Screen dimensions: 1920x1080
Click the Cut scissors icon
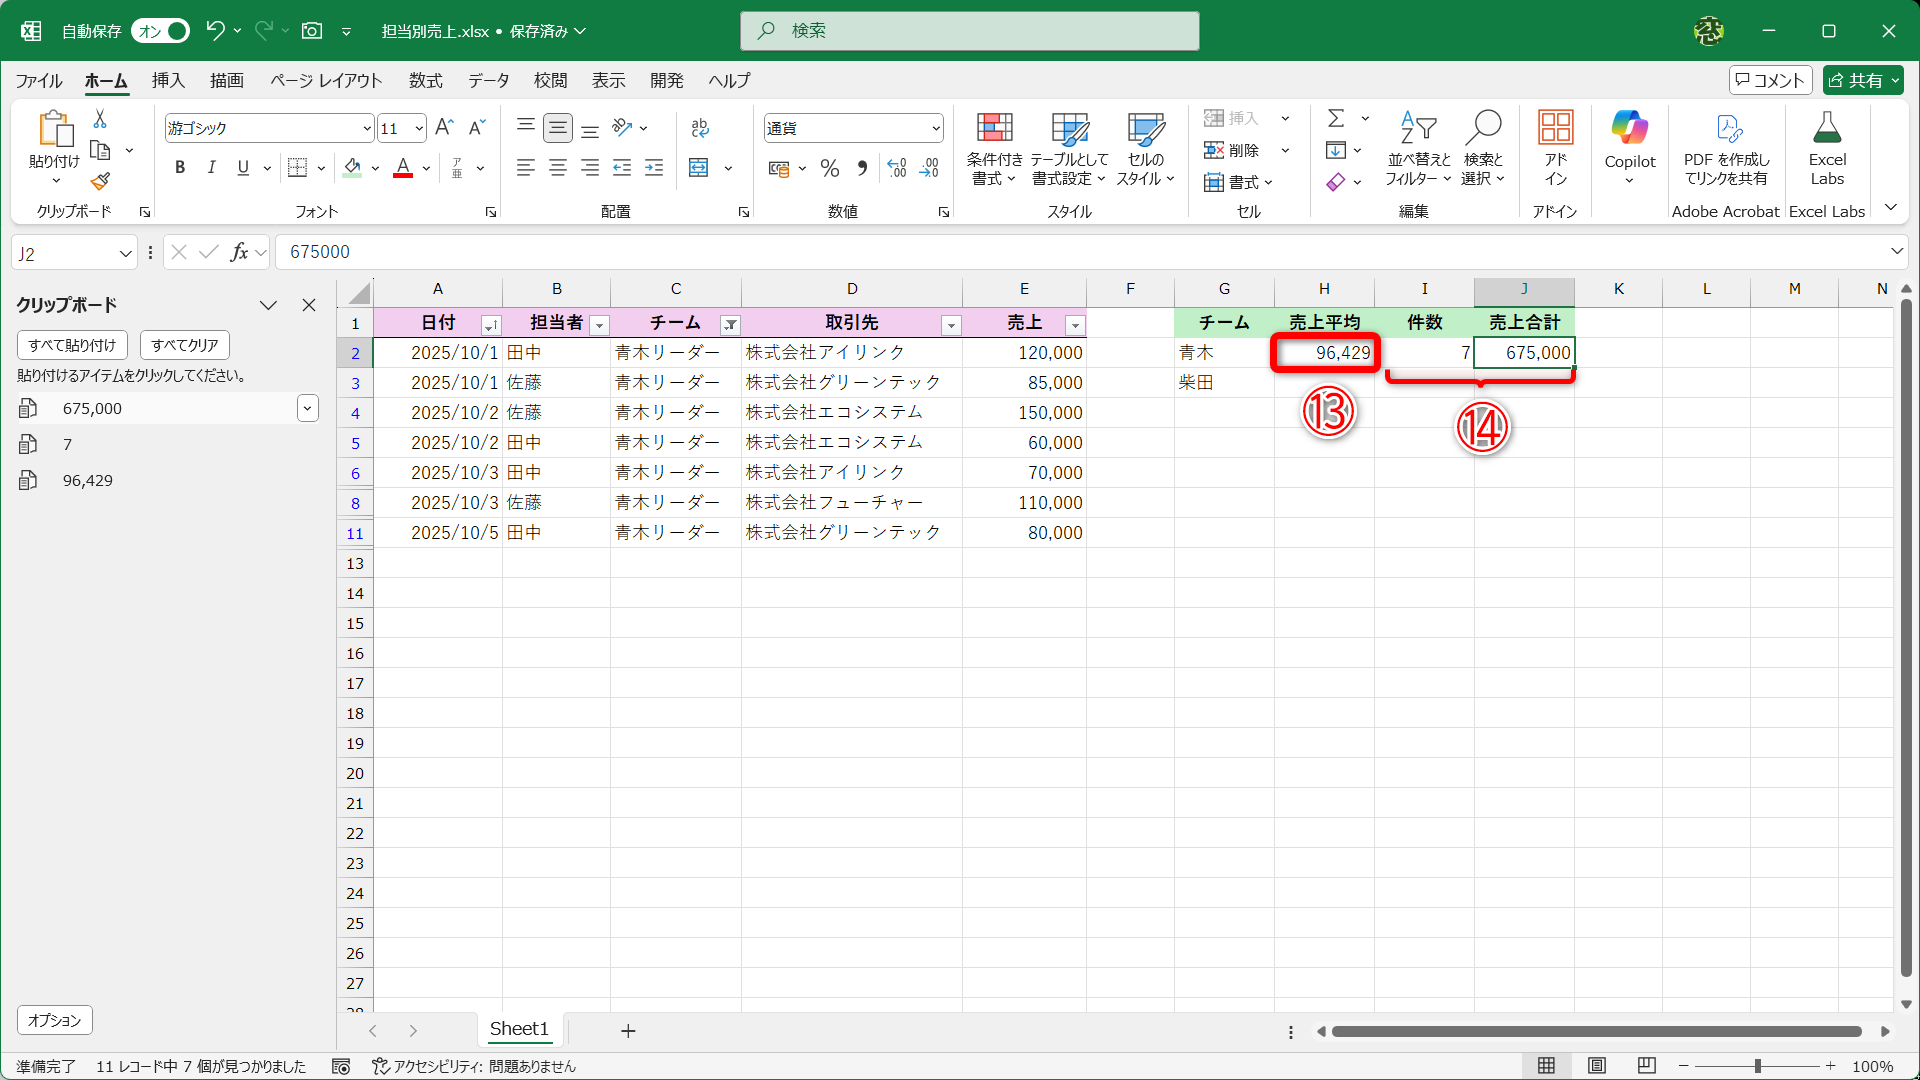click(100, 119)
